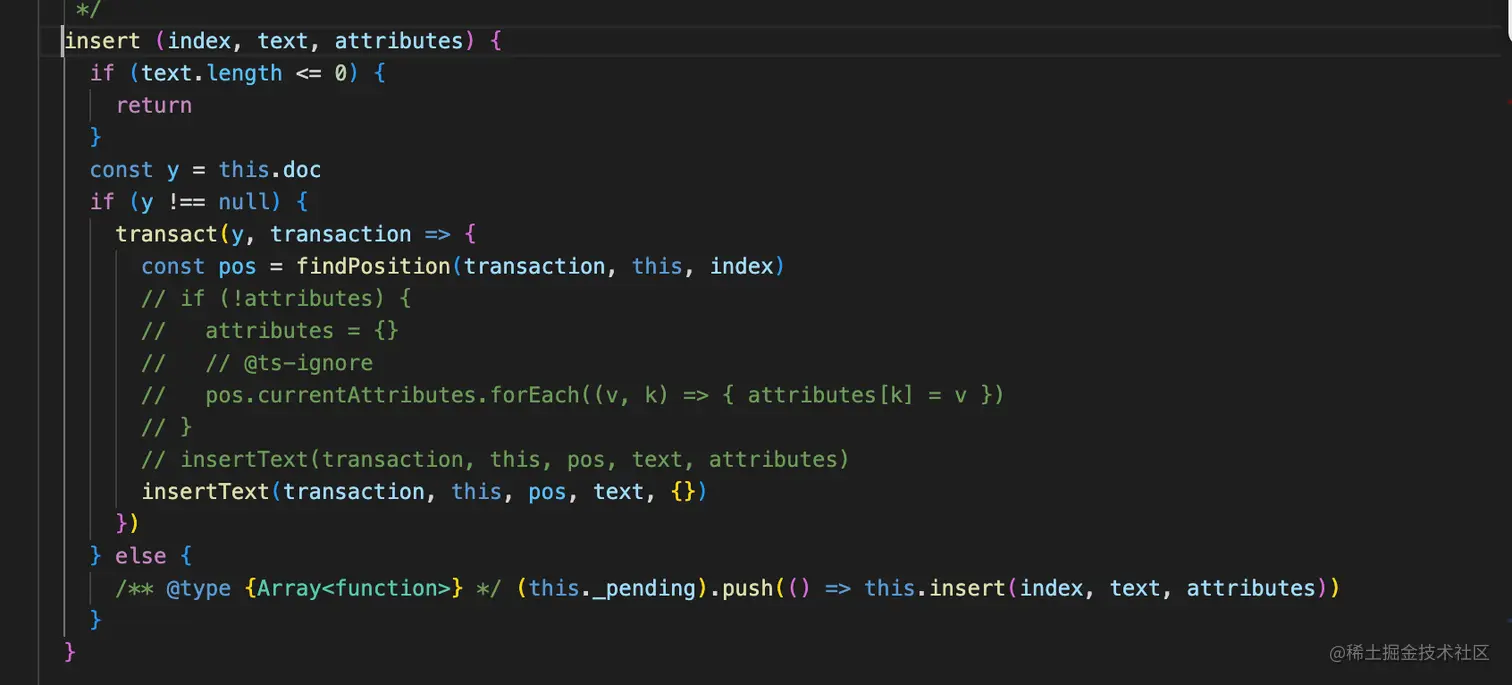This screenshot has width=1512, height=685.
Task: Click the transaction arrow function parameter after y
Action: coord(341,234)
